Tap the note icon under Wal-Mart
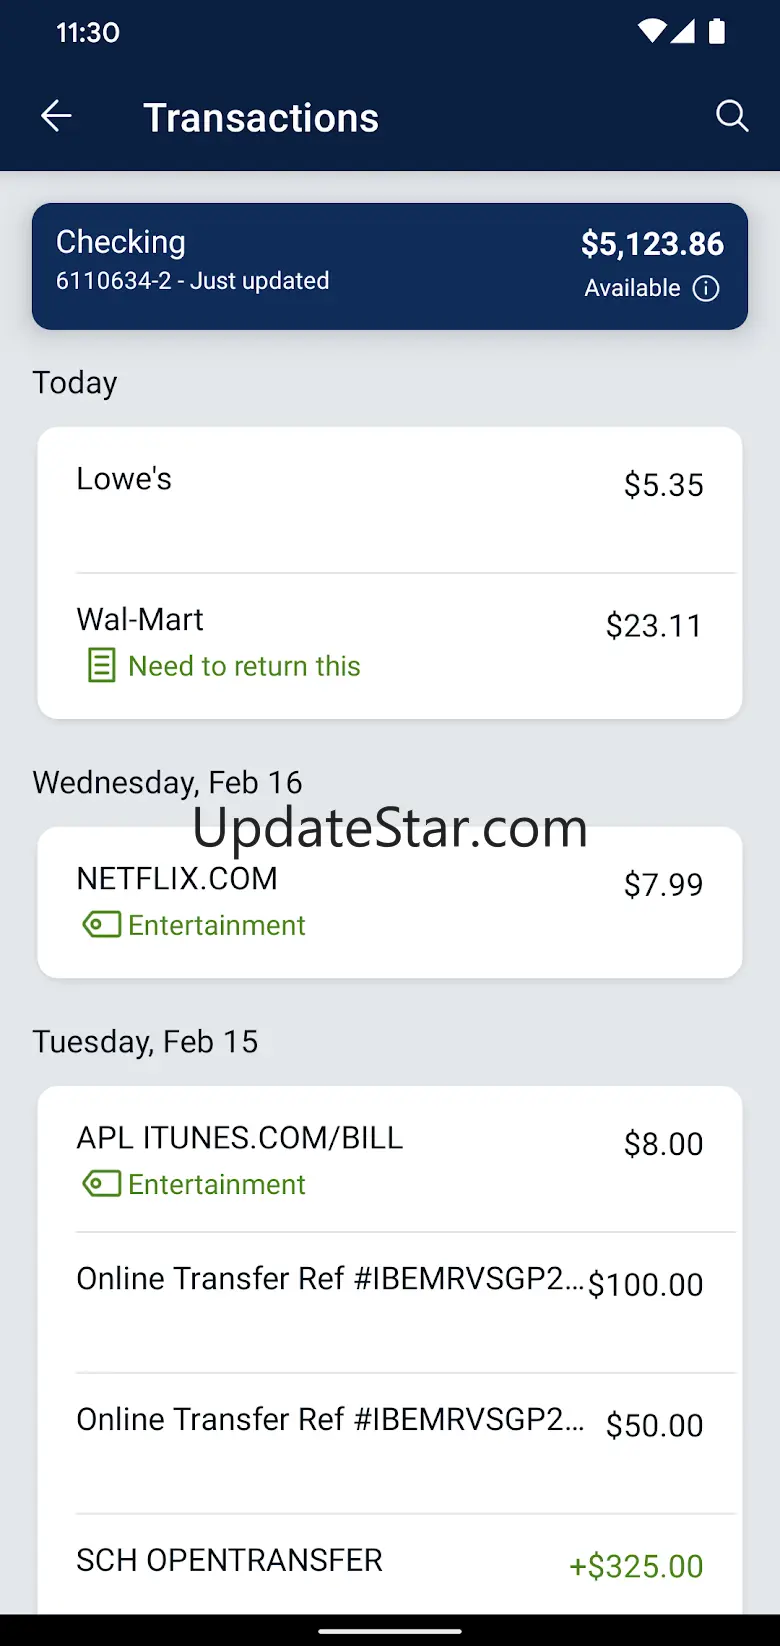The height and width of the screenshot is (1646, 780). (101, 666)
